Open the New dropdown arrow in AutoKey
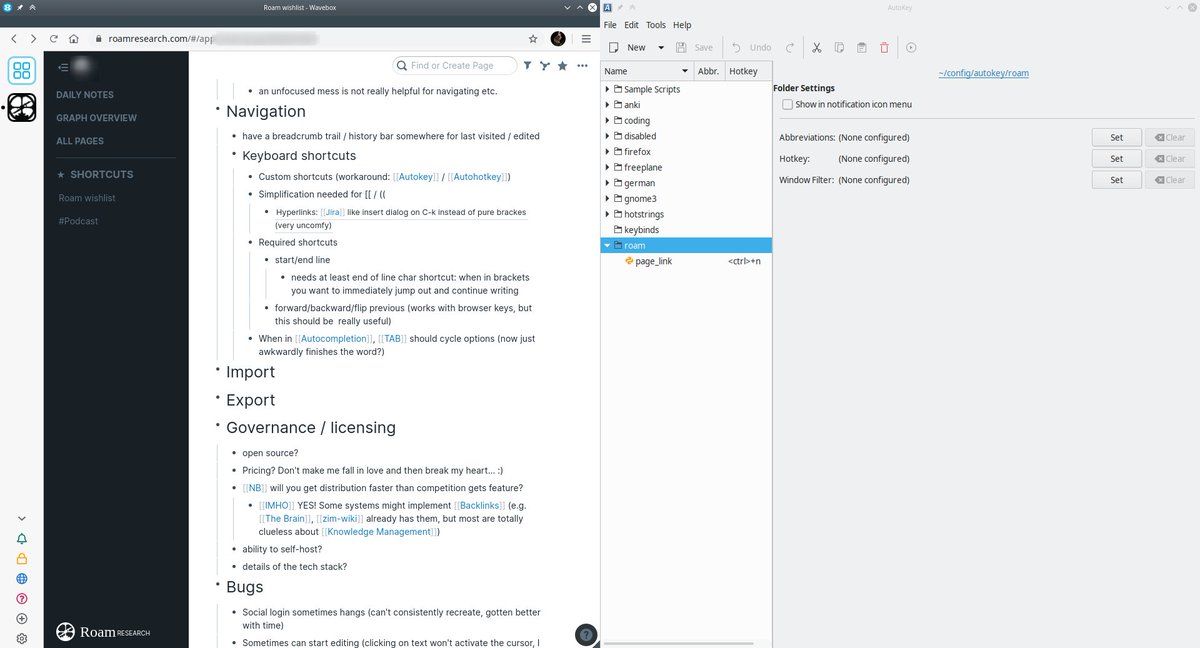1200x648 pixels. (661, 47)
